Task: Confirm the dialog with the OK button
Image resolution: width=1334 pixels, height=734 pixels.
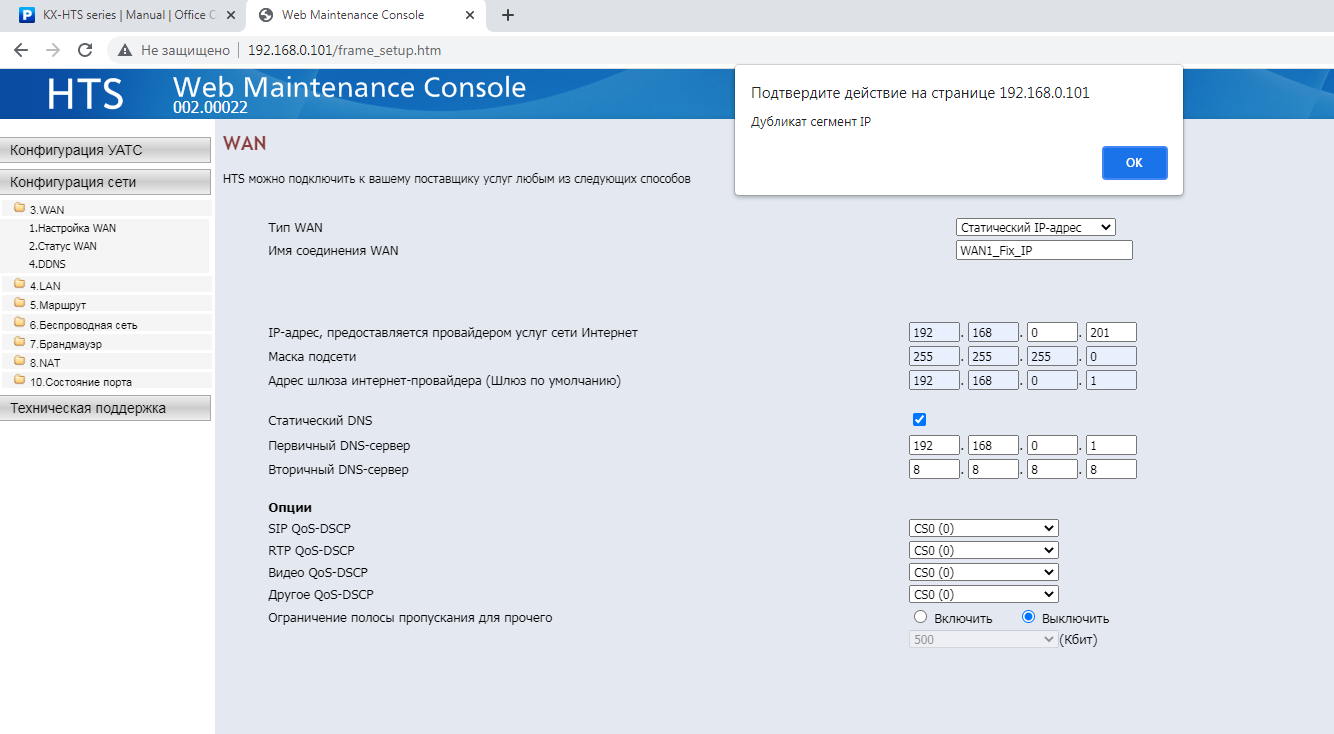Action: pos(1134,163)
